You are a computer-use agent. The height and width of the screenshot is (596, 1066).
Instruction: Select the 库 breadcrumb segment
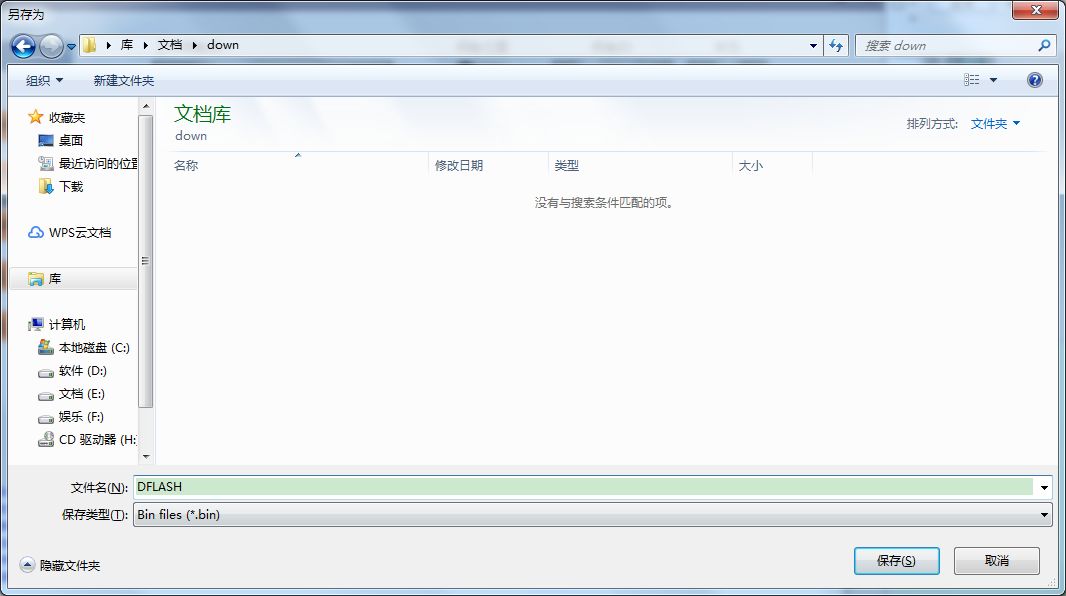tap(127, 45)
